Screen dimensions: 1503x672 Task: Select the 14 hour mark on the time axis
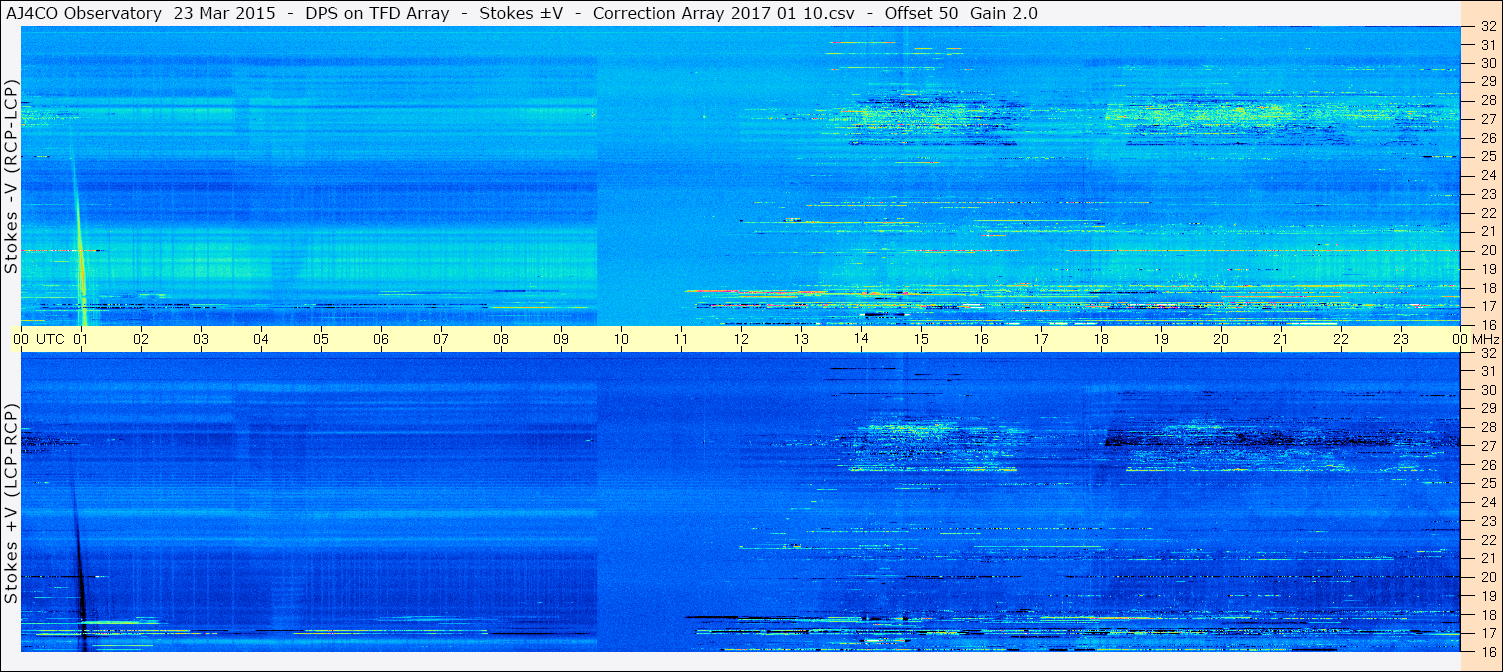click(x=861, y=339)
